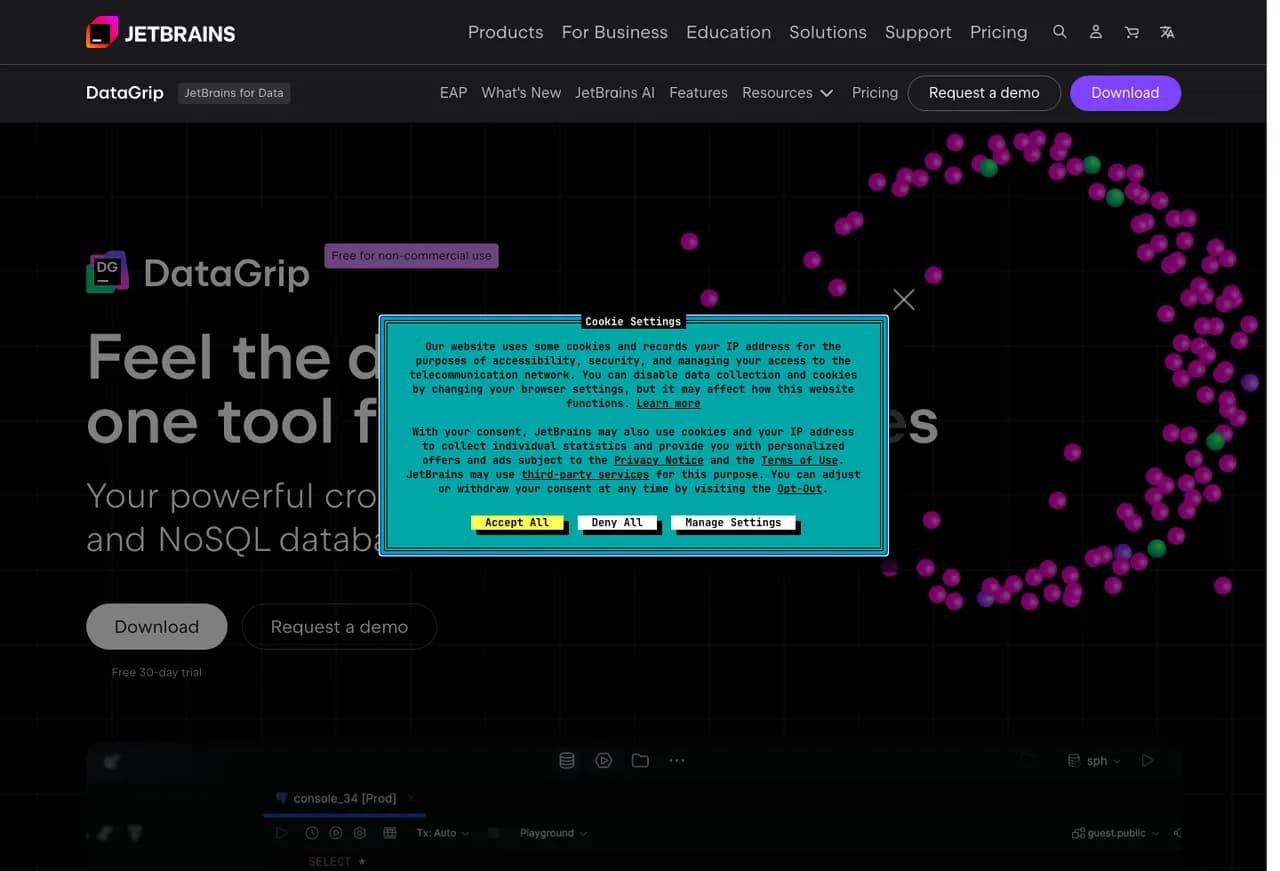This screenshot has width=1280, height=871.
Task: Expand the sph data source dropdown
Action: [1095, 761]
